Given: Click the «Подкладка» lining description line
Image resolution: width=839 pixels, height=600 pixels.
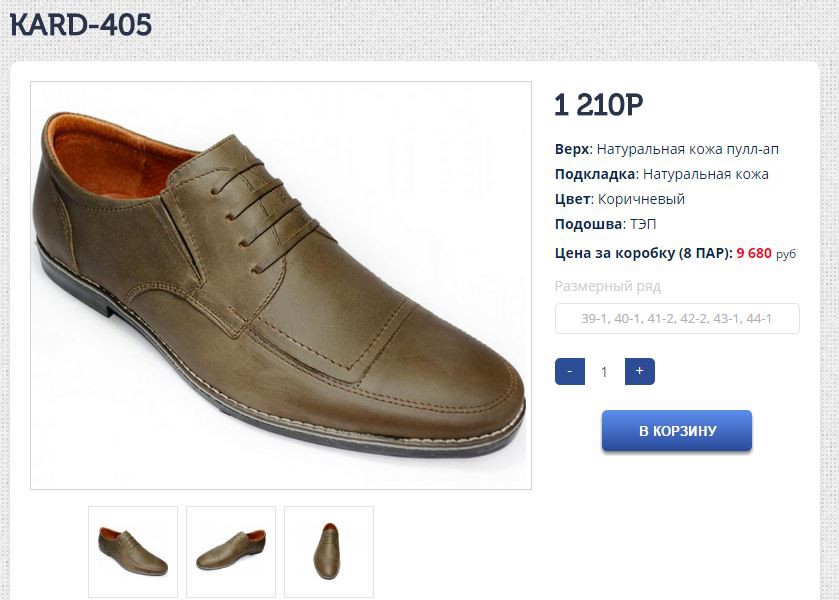Looking at the screenshot, I should 661,174.
